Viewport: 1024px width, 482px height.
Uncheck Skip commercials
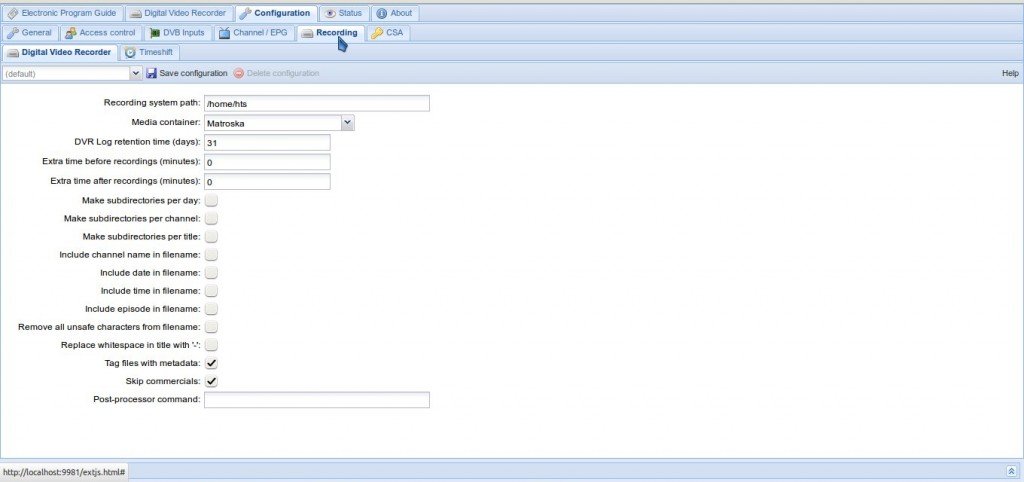pyautogui.click(x=211, y=381)
